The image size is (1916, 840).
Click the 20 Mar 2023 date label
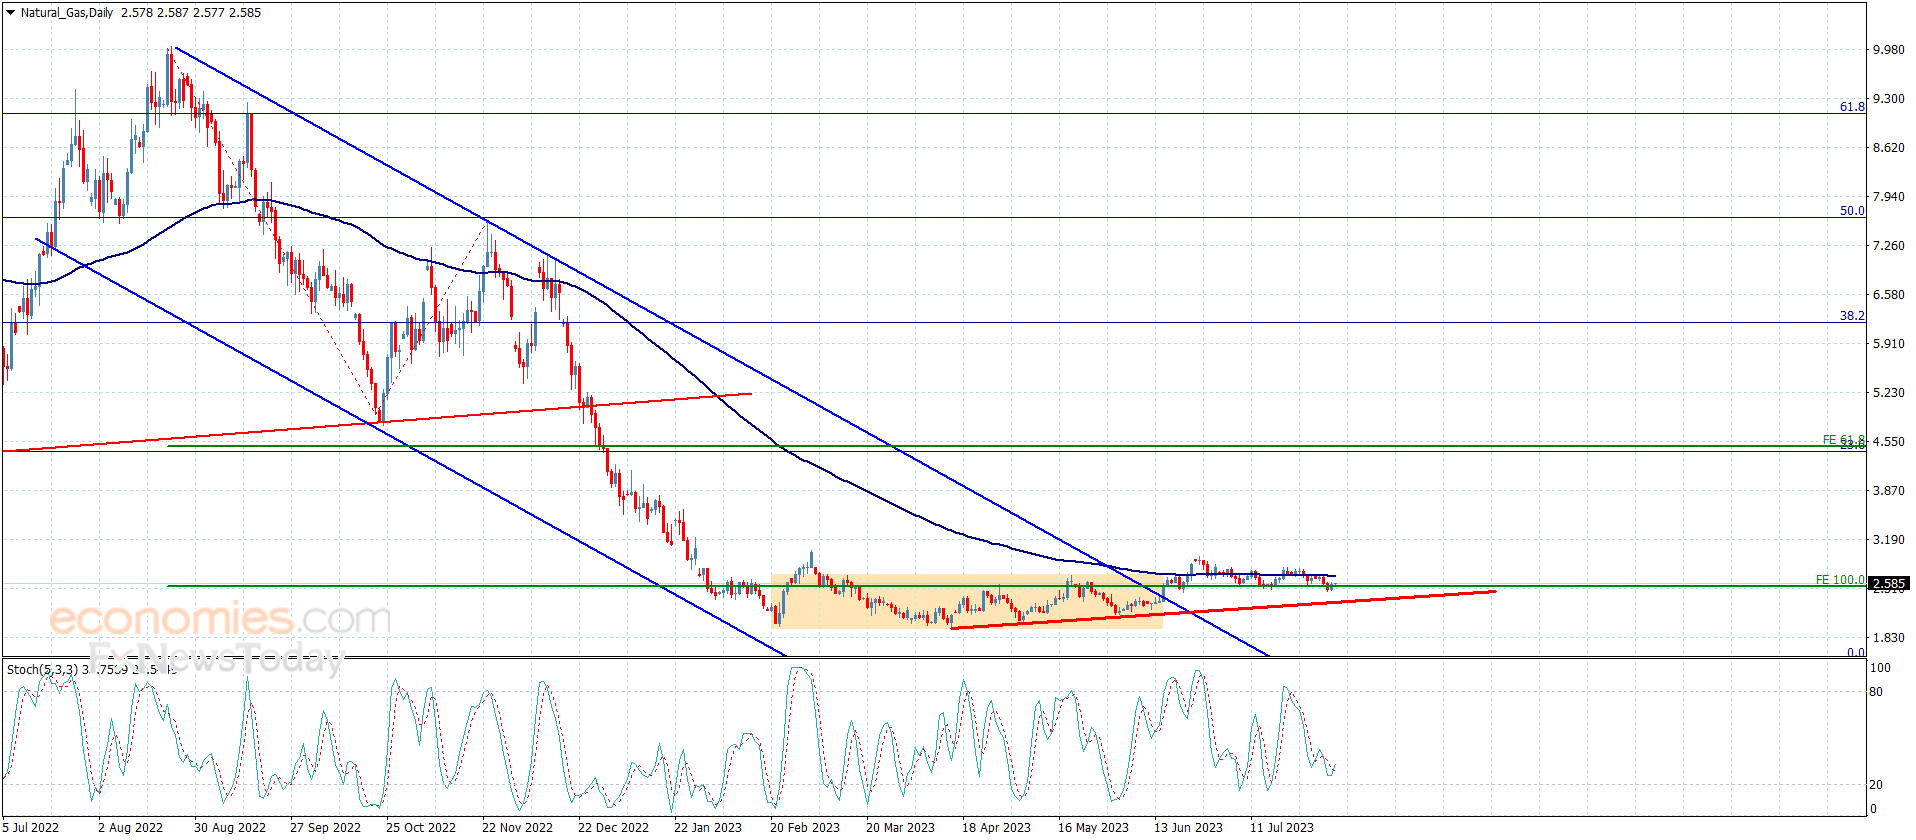pyautogui.click(x=900, y=828)
